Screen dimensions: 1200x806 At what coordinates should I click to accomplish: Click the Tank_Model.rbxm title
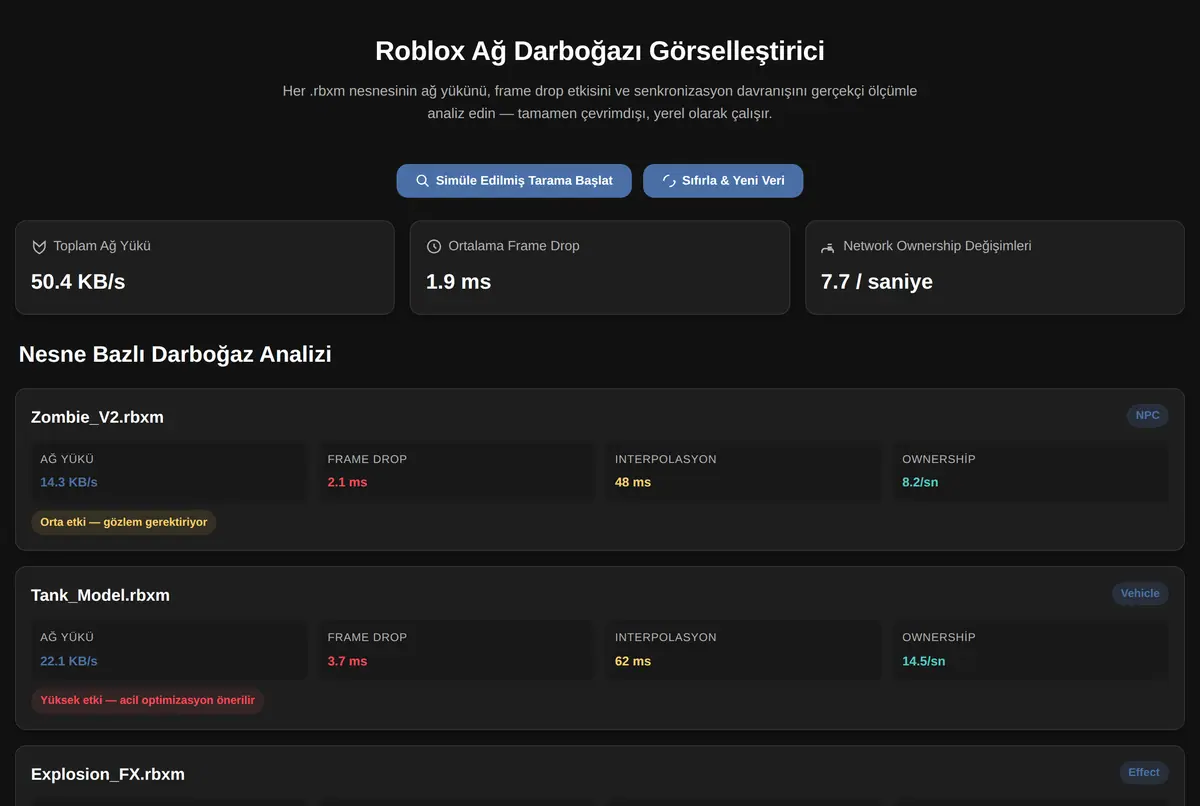pos(100,595)
